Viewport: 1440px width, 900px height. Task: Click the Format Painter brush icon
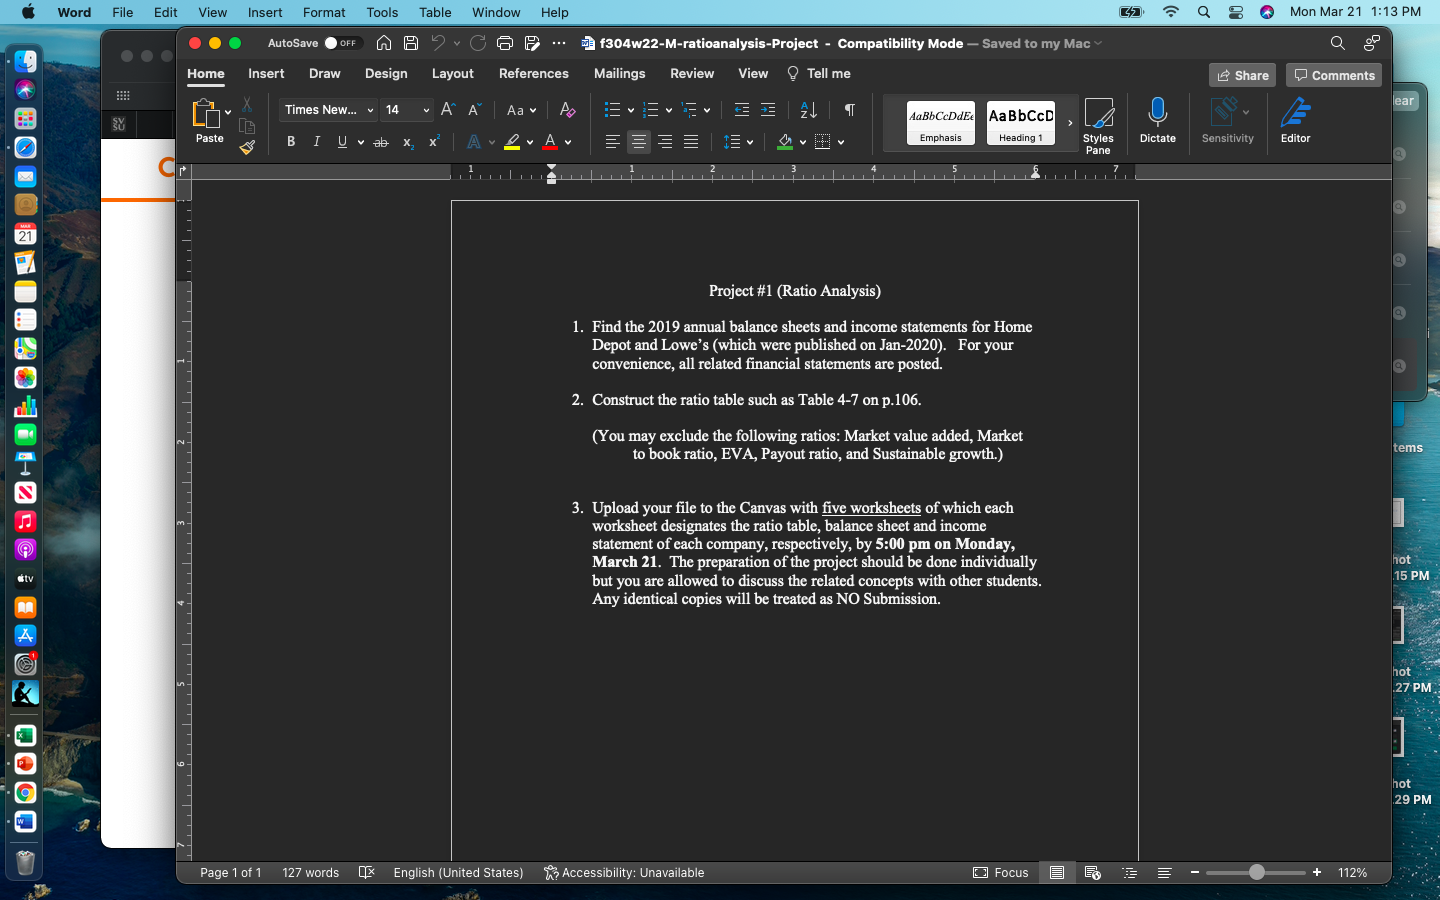click(247, 148)
